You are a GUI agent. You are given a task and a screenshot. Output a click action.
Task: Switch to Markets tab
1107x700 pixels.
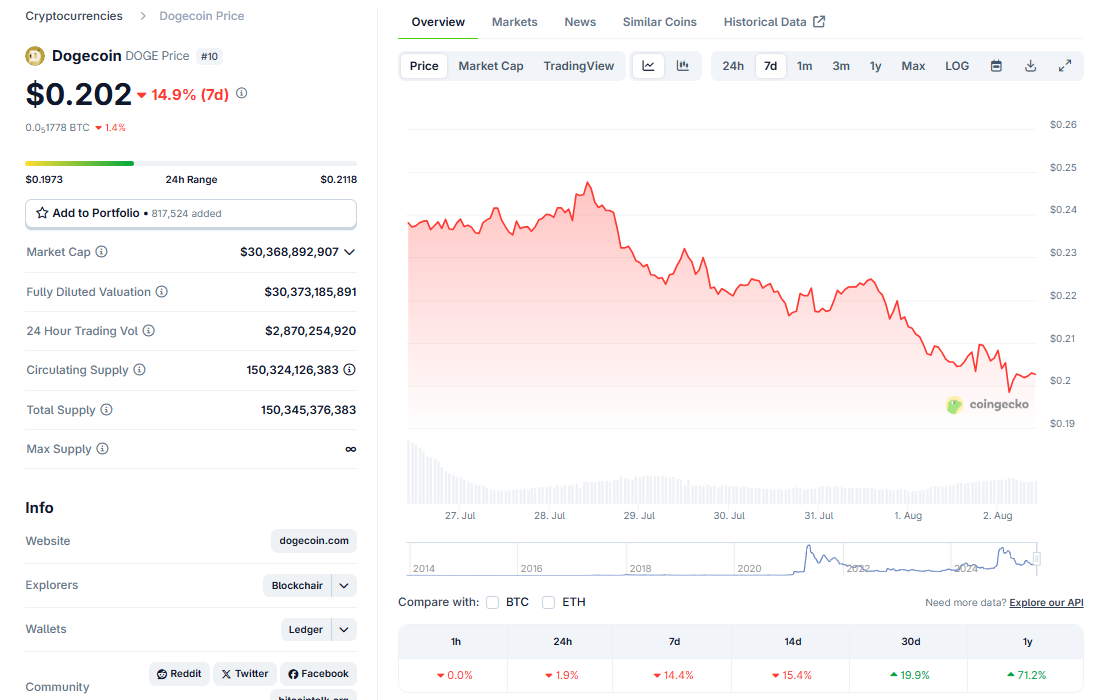coord(515,22)
